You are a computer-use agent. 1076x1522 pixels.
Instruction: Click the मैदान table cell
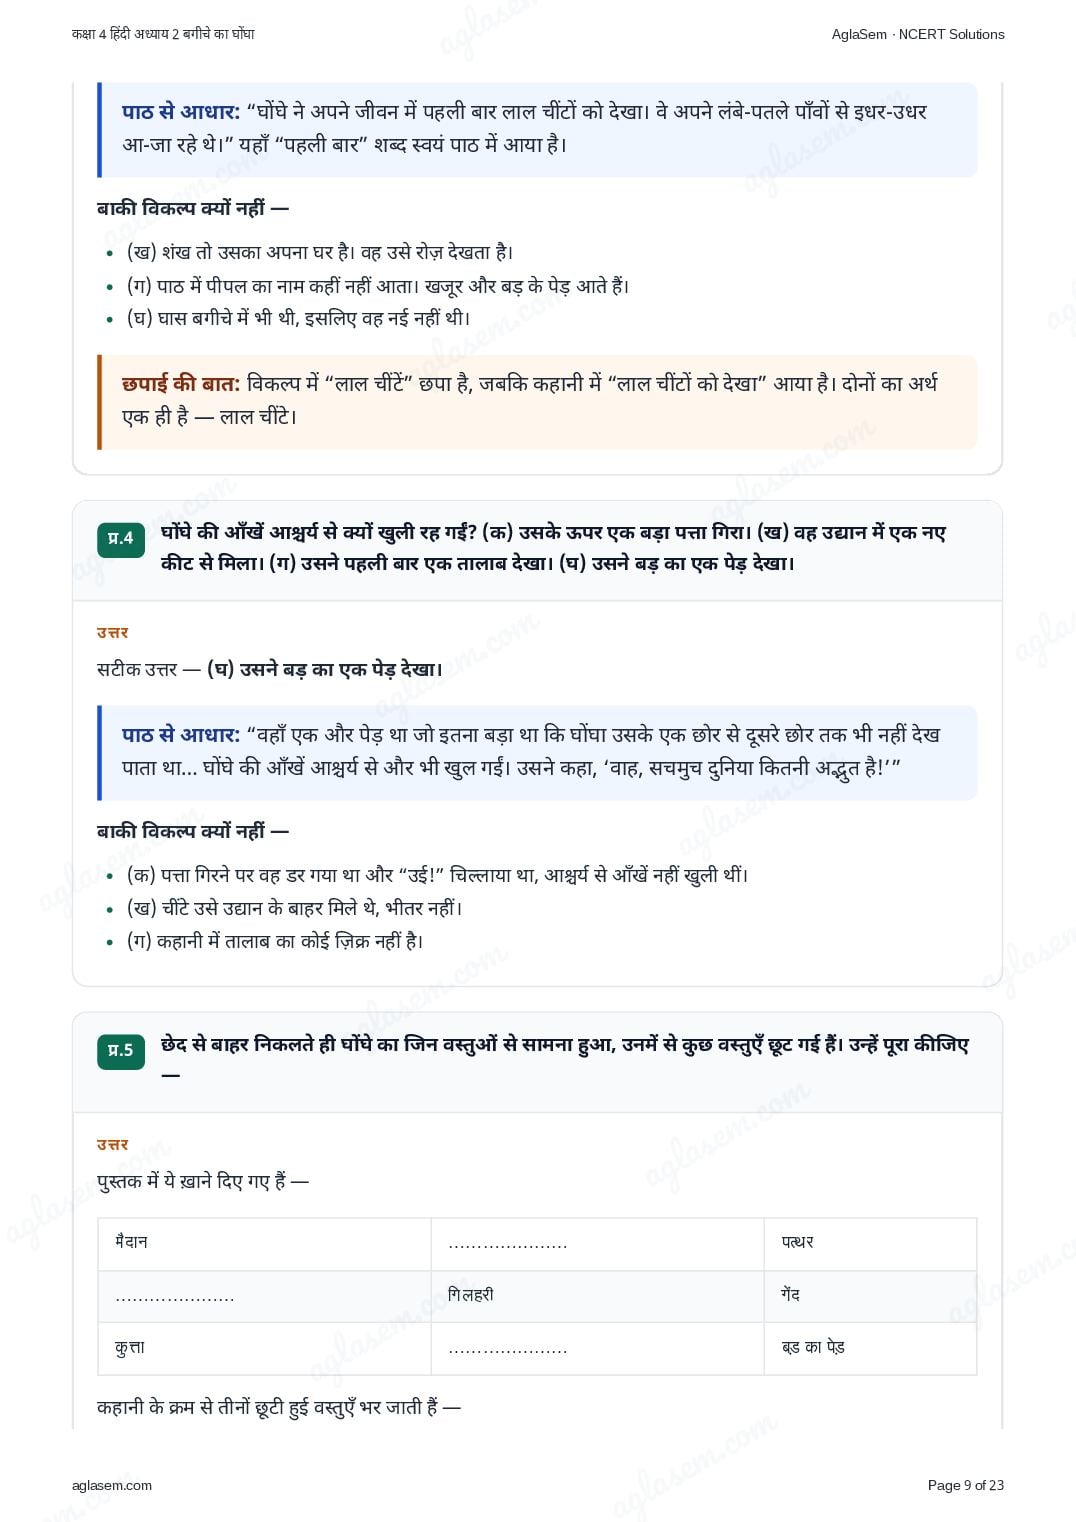tap(264, 1243)
